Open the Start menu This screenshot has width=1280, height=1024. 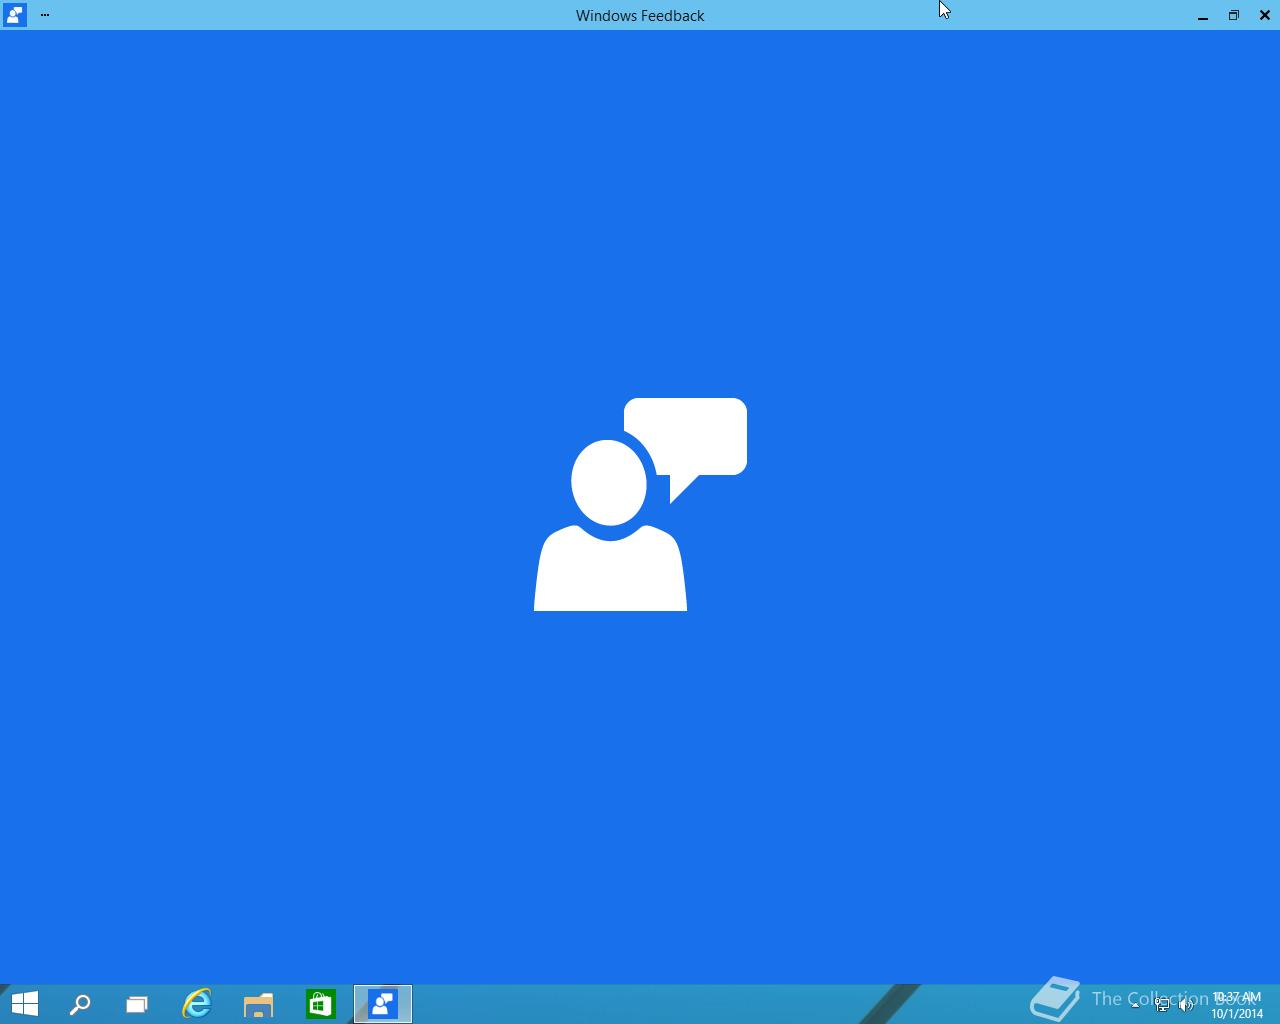click(x=25, y=1004)
